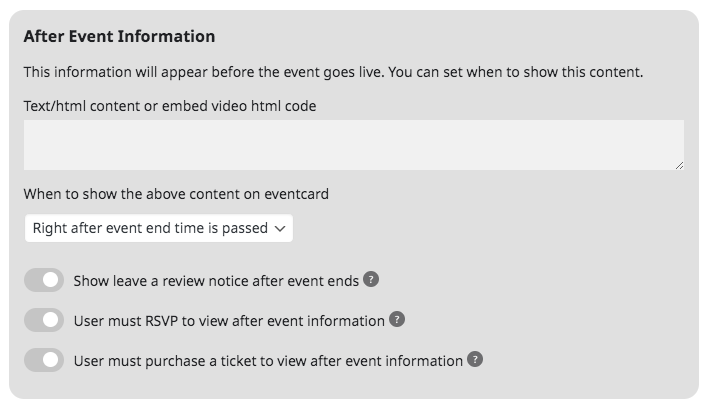Click the white knob of the review notice switch
The width and height of the screenshot is (709, 410).
(x=50, y=280)
